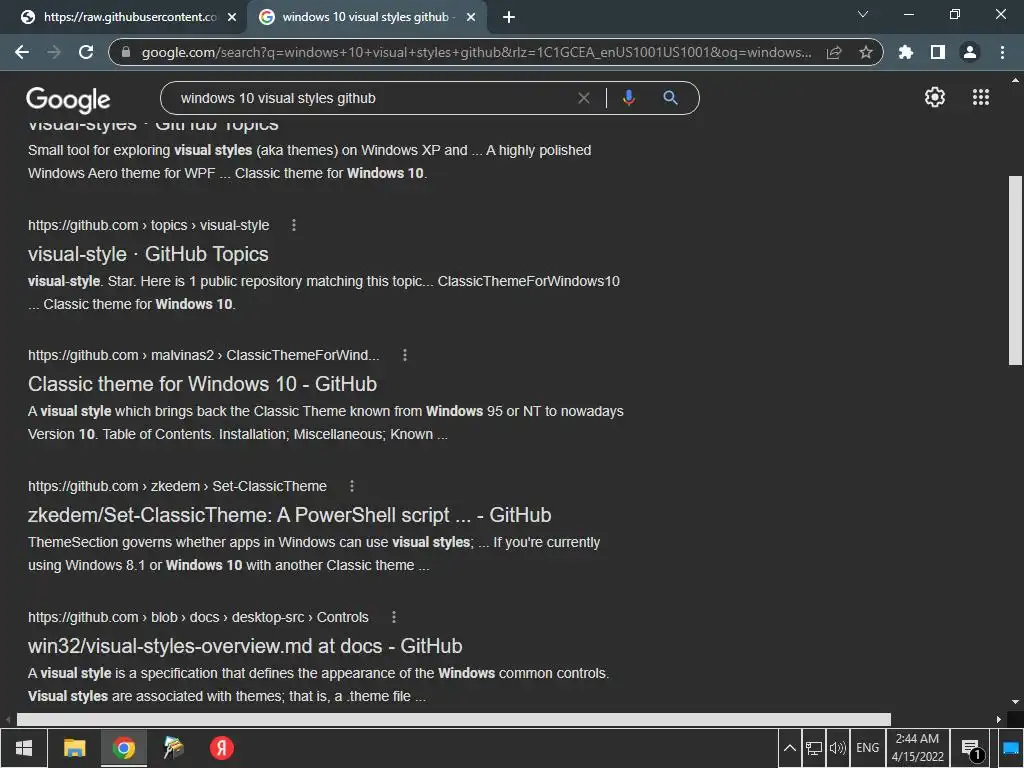Open taskbar clock and date
Screen dimensions: 1024x768
click(918, 748)
